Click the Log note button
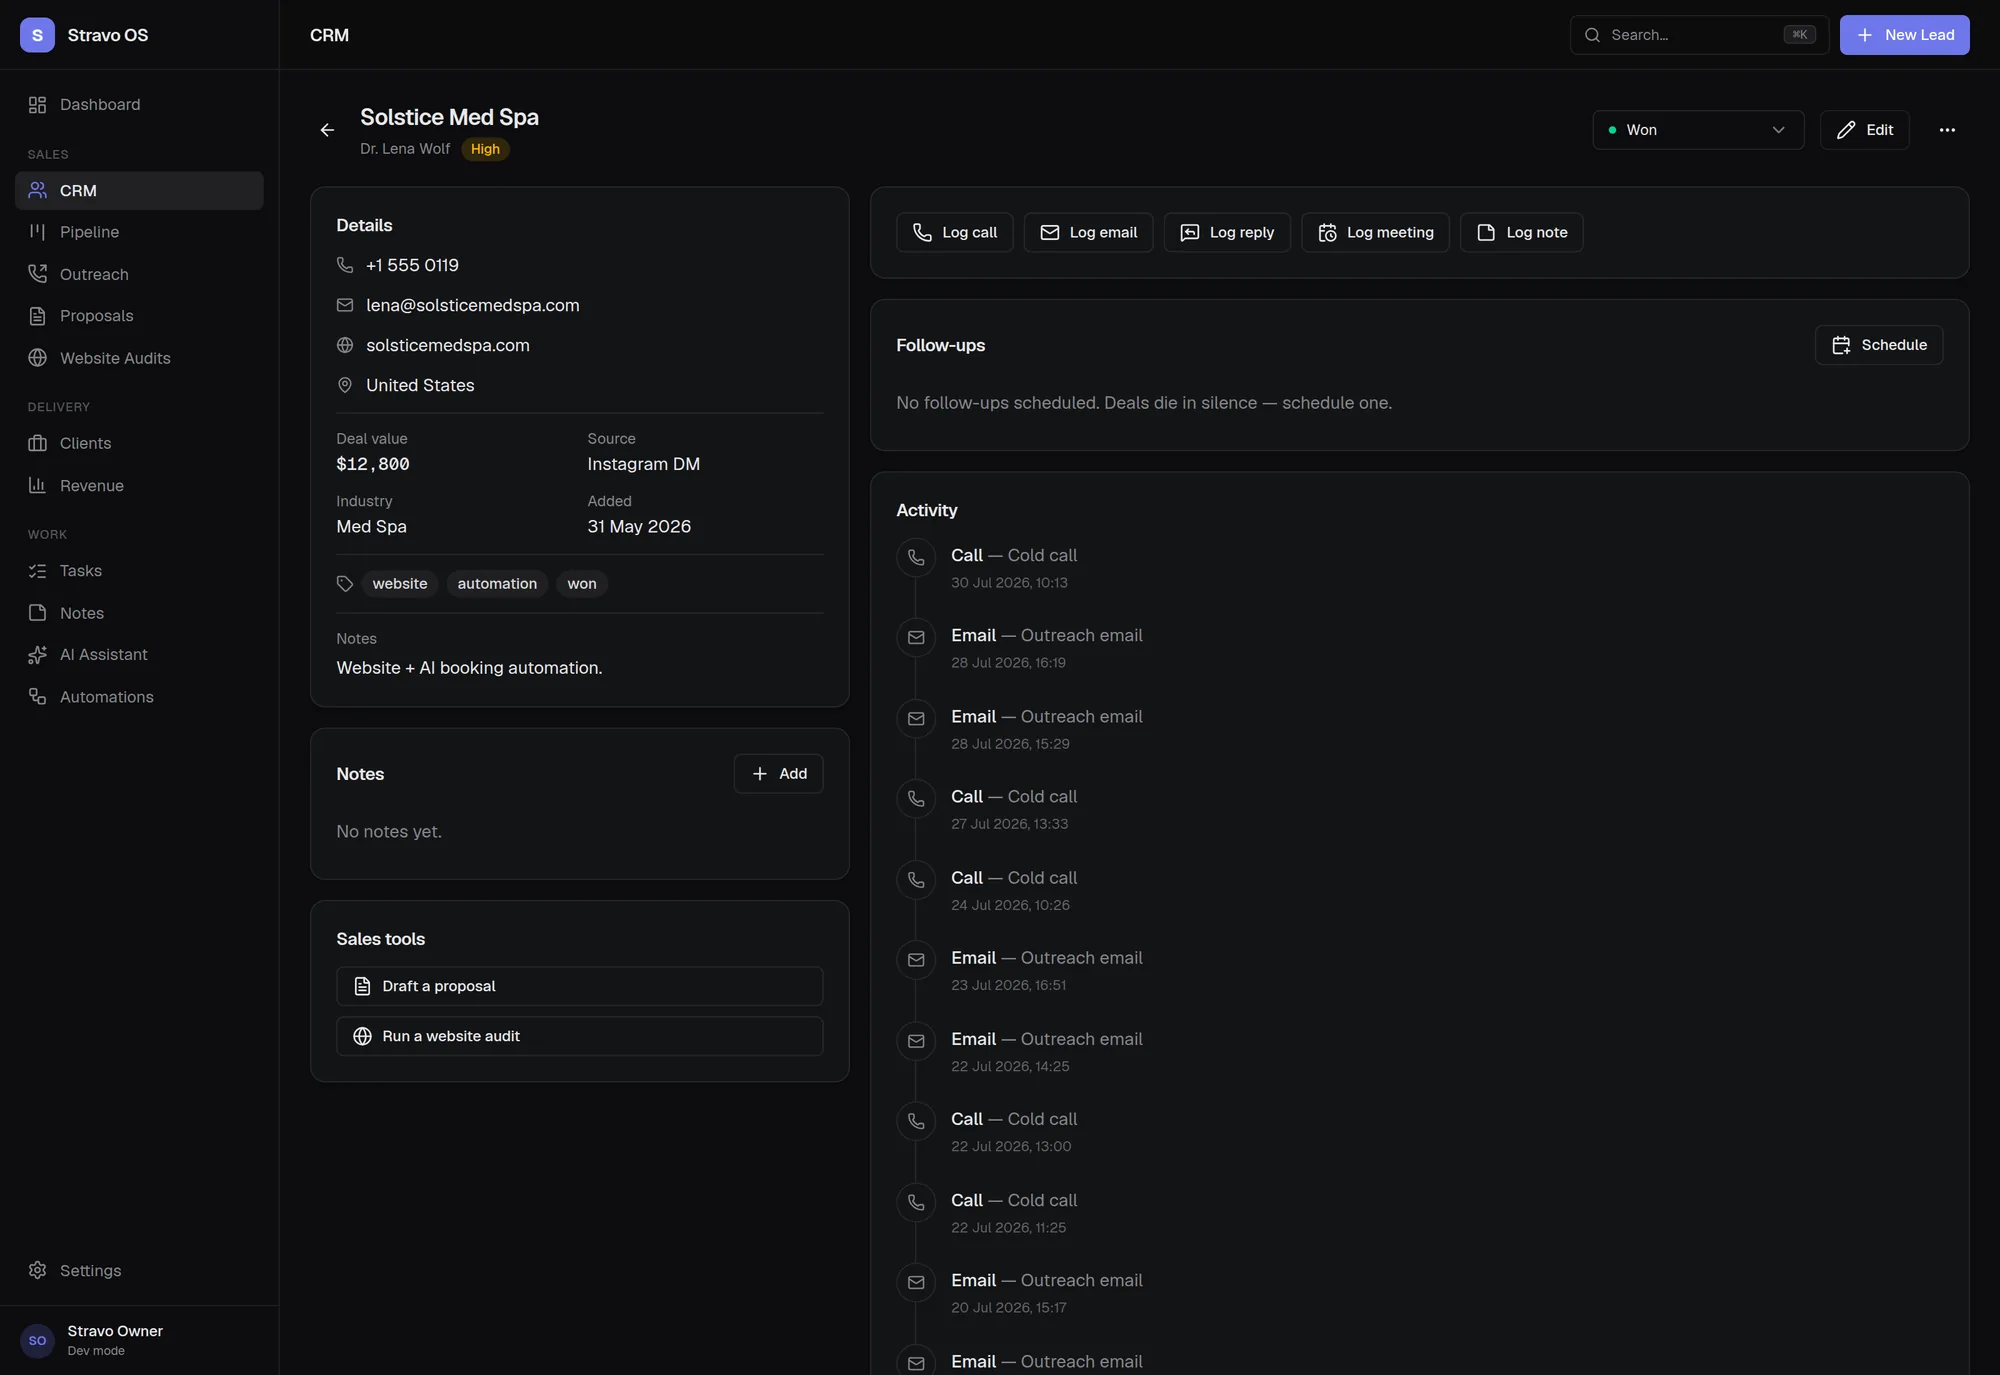This screenshot has height=1375, width=2000. 1521,232
